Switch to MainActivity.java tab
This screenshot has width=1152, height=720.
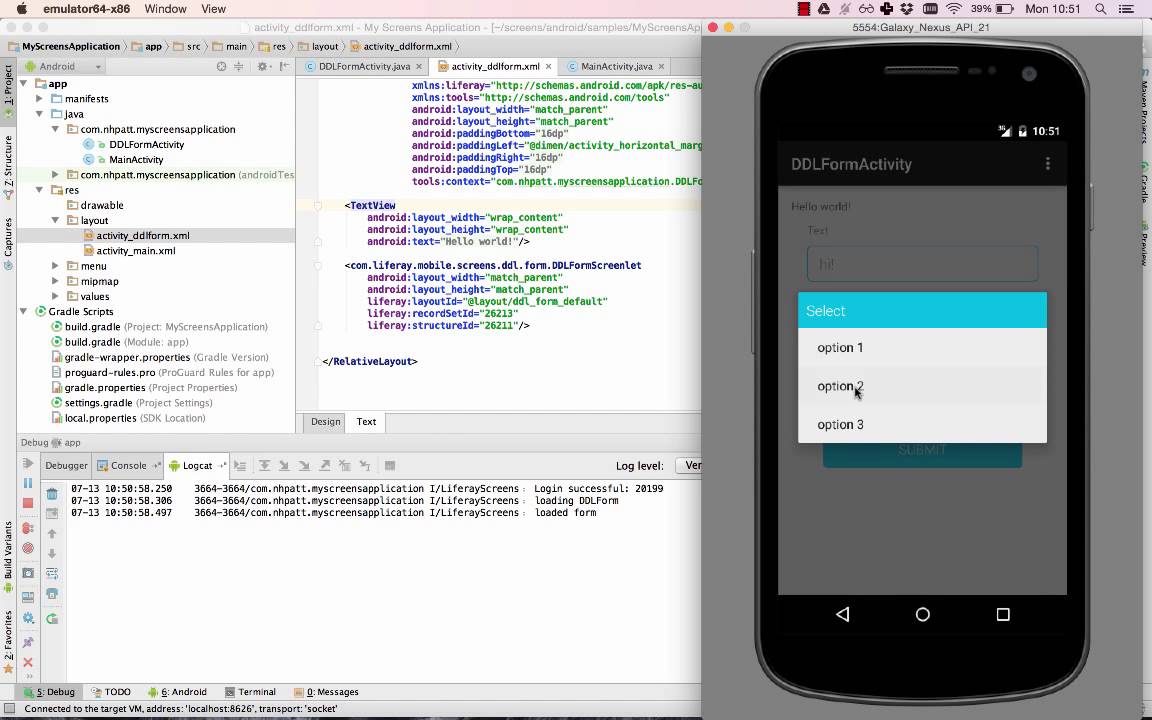point(616,66)
